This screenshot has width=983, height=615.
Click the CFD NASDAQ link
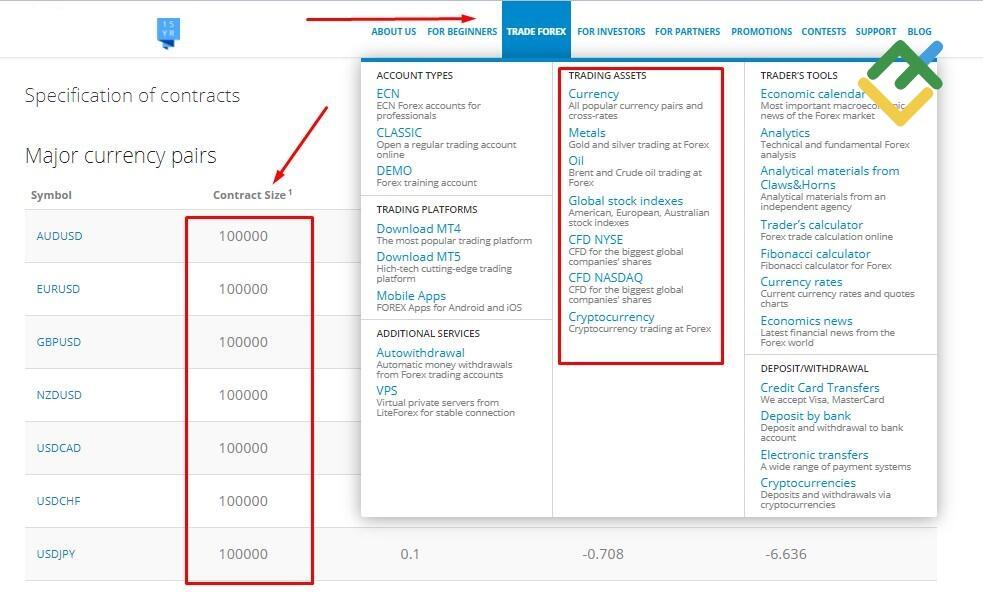605,278
